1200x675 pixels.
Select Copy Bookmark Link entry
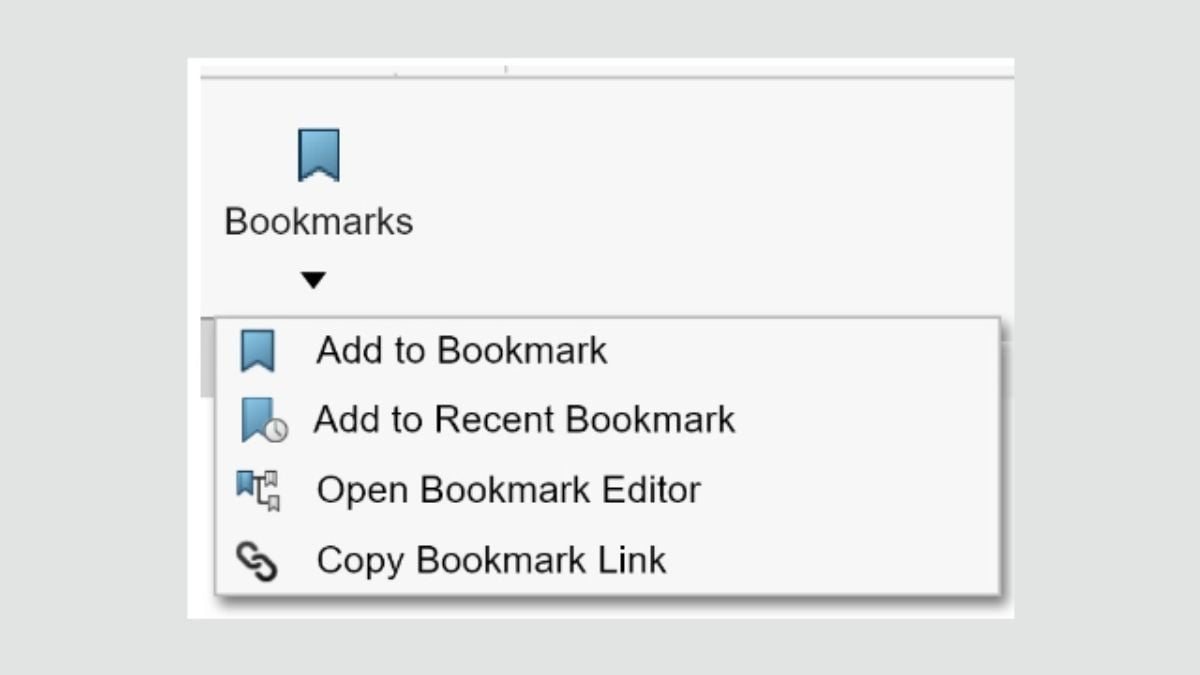point(491,560)
